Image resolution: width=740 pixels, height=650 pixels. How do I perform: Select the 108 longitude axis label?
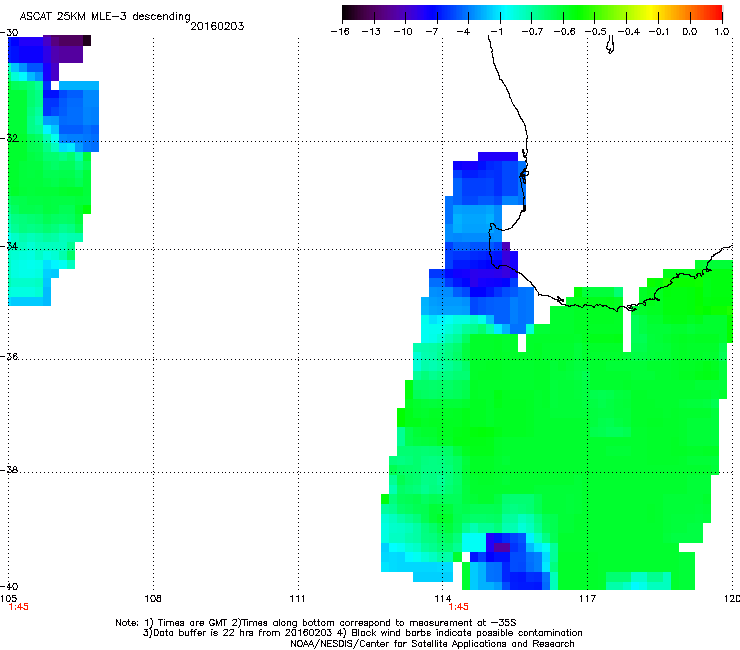153,599
